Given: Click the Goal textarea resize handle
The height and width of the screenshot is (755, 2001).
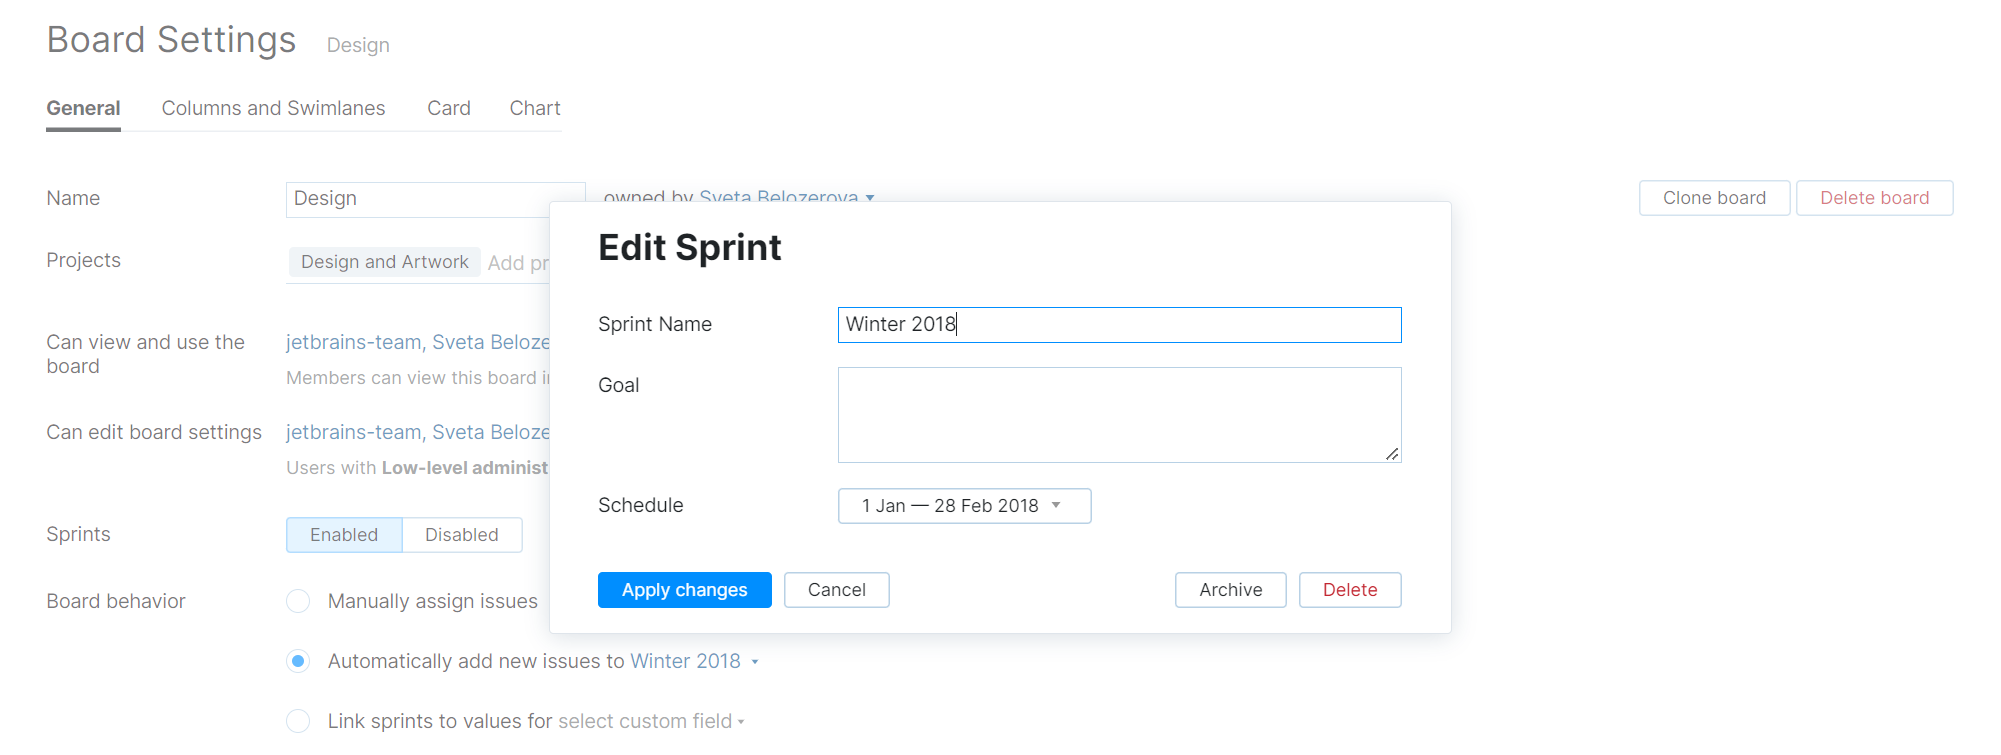Looking at the screenshot, I should click(1391, 453).
